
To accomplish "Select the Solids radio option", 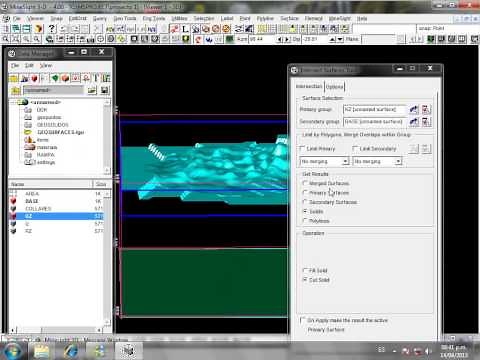I will [x=305, y=211].
